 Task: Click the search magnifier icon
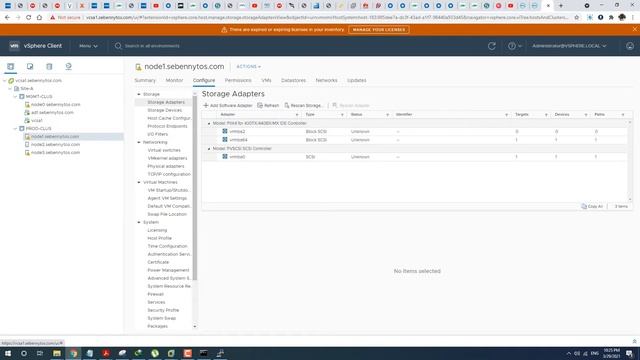118,46
